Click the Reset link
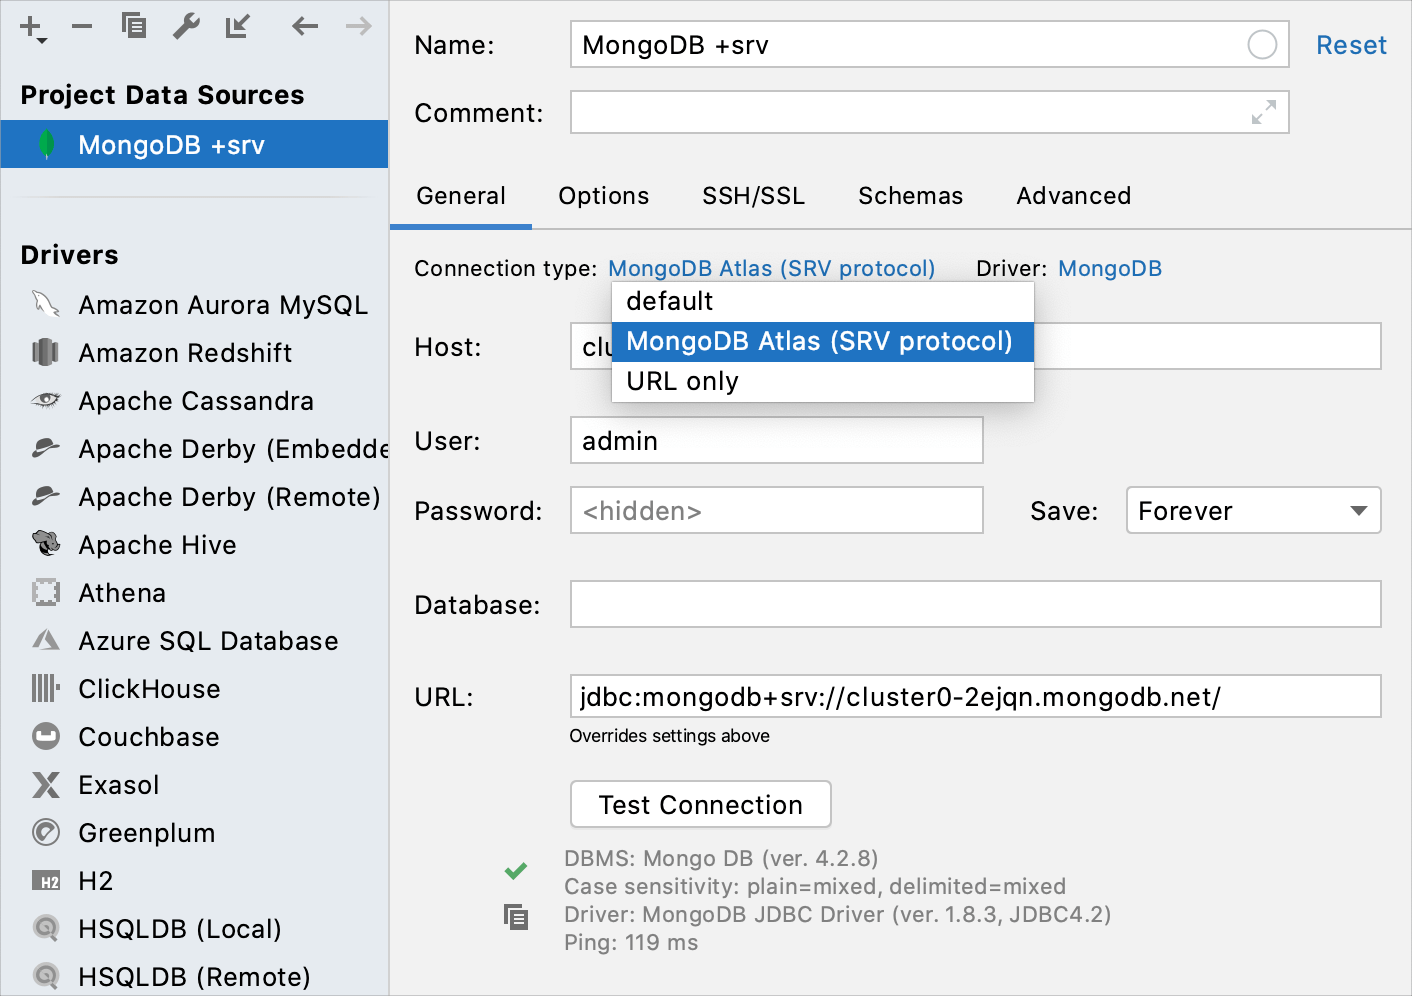The height and width of the screenshot is (996, 1412). click(x=1351, y=45)
